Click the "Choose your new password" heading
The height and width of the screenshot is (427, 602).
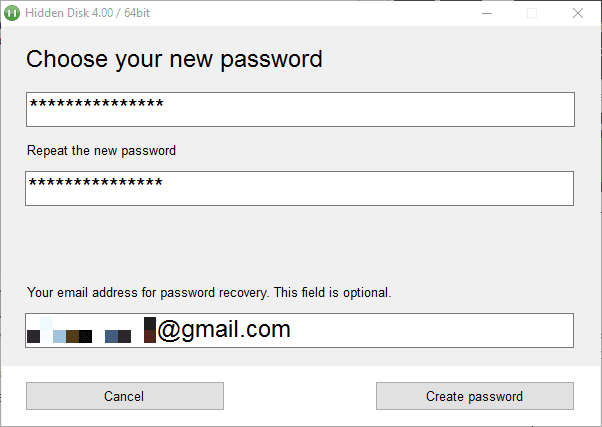[x=174, y=58]
